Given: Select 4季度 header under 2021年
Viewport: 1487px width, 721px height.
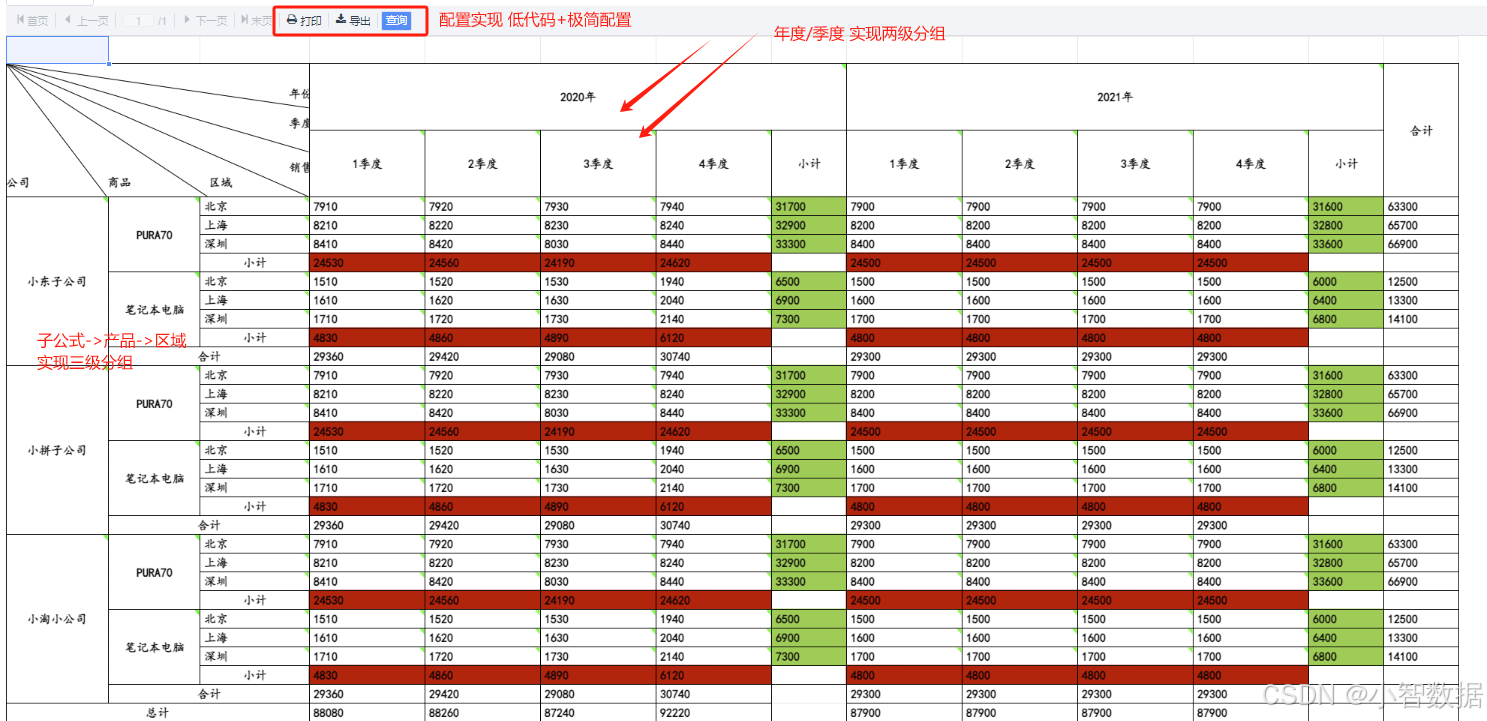Looking at the screenshot, I should 1251,163.
